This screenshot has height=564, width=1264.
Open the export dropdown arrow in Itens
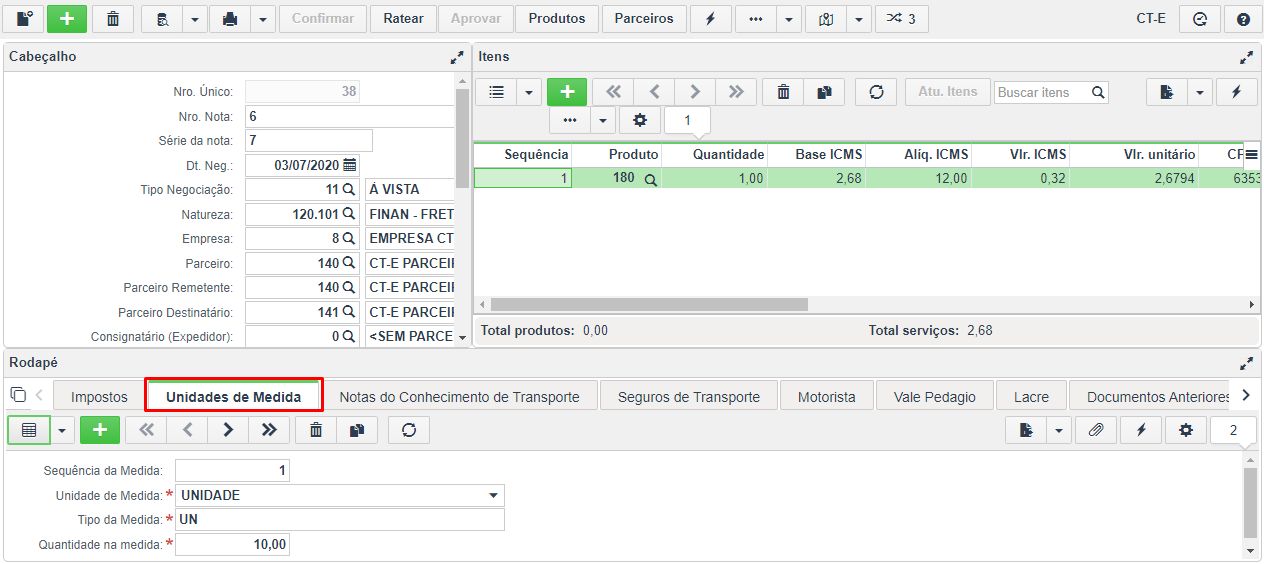click(x=1200, y=92)
